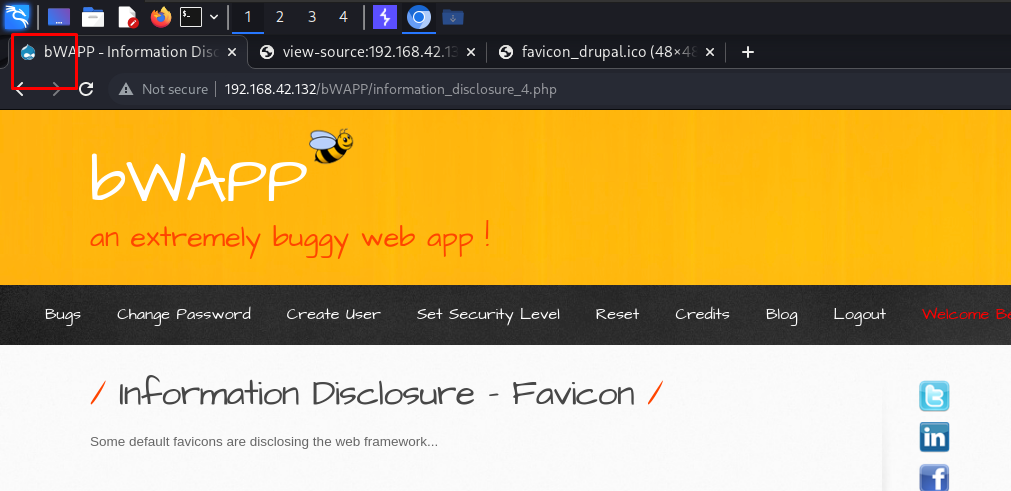This screenshot has width=1011, height=491.
Task: Switch to workspace 2
Action: point(279,17)
